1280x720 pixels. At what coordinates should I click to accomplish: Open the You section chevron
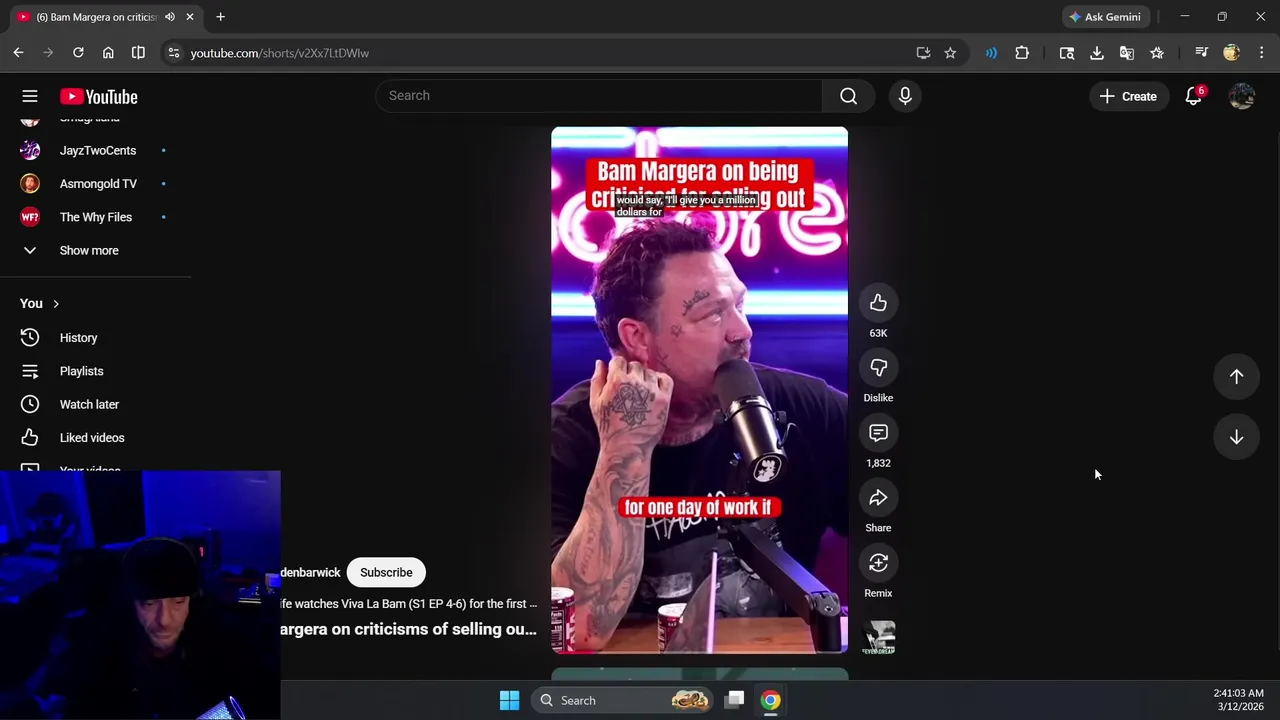click(x=56, y=304)
